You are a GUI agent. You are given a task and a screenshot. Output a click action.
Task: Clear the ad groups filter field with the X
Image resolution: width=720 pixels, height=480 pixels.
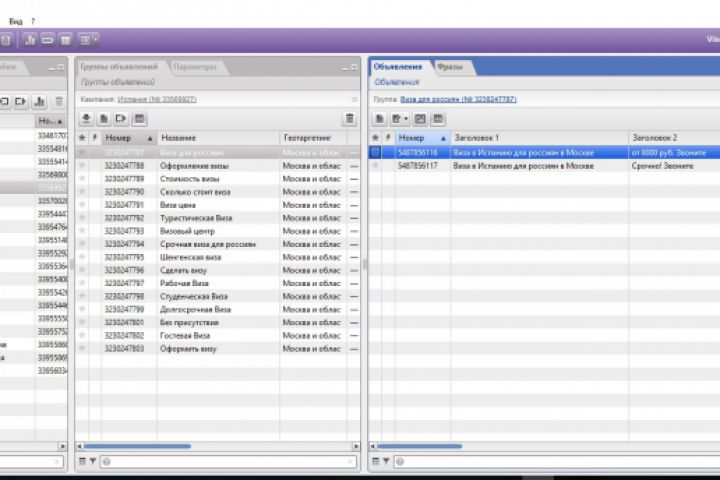coord(350,462)
